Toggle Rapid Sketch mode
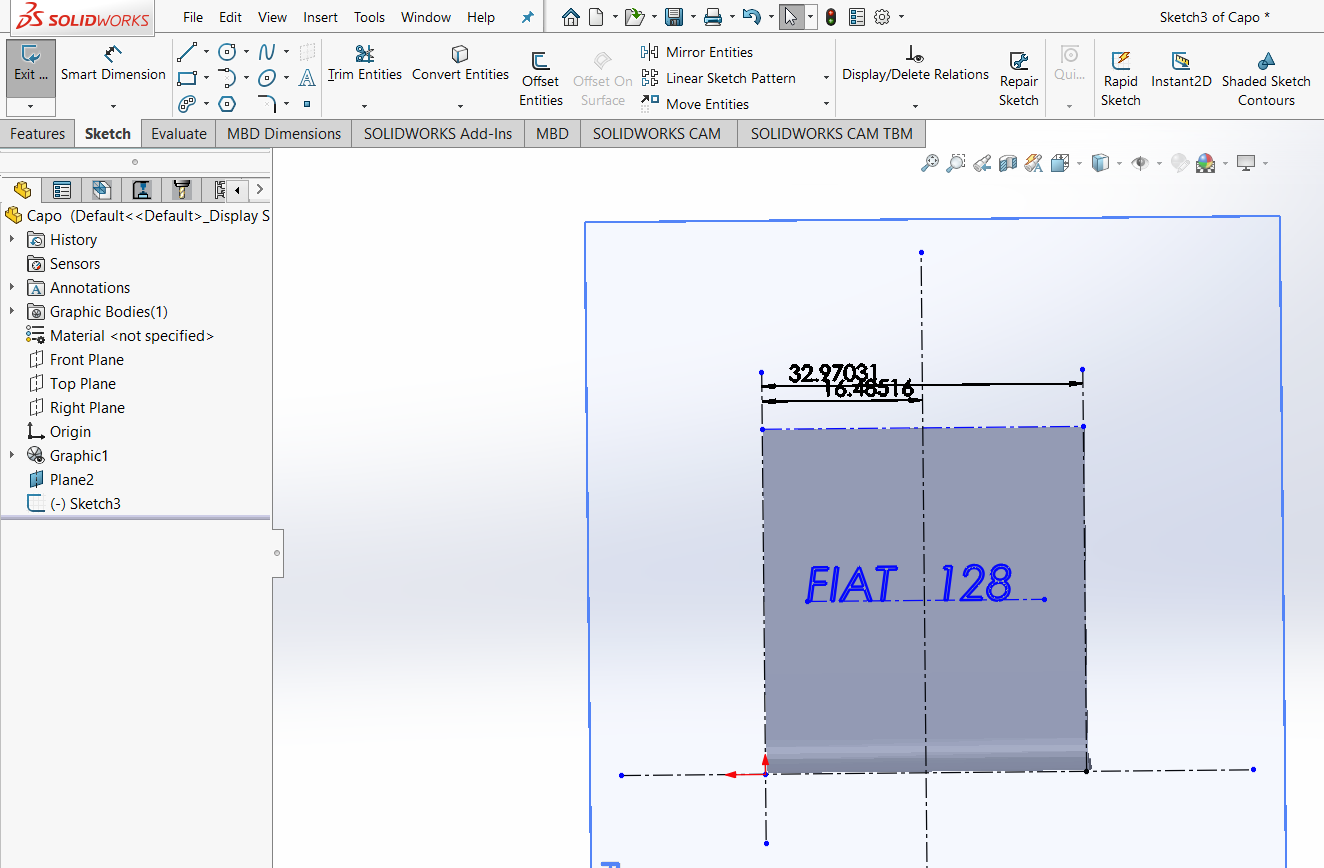Screen dimensions: 1324x868 [x=1120, y=78]
